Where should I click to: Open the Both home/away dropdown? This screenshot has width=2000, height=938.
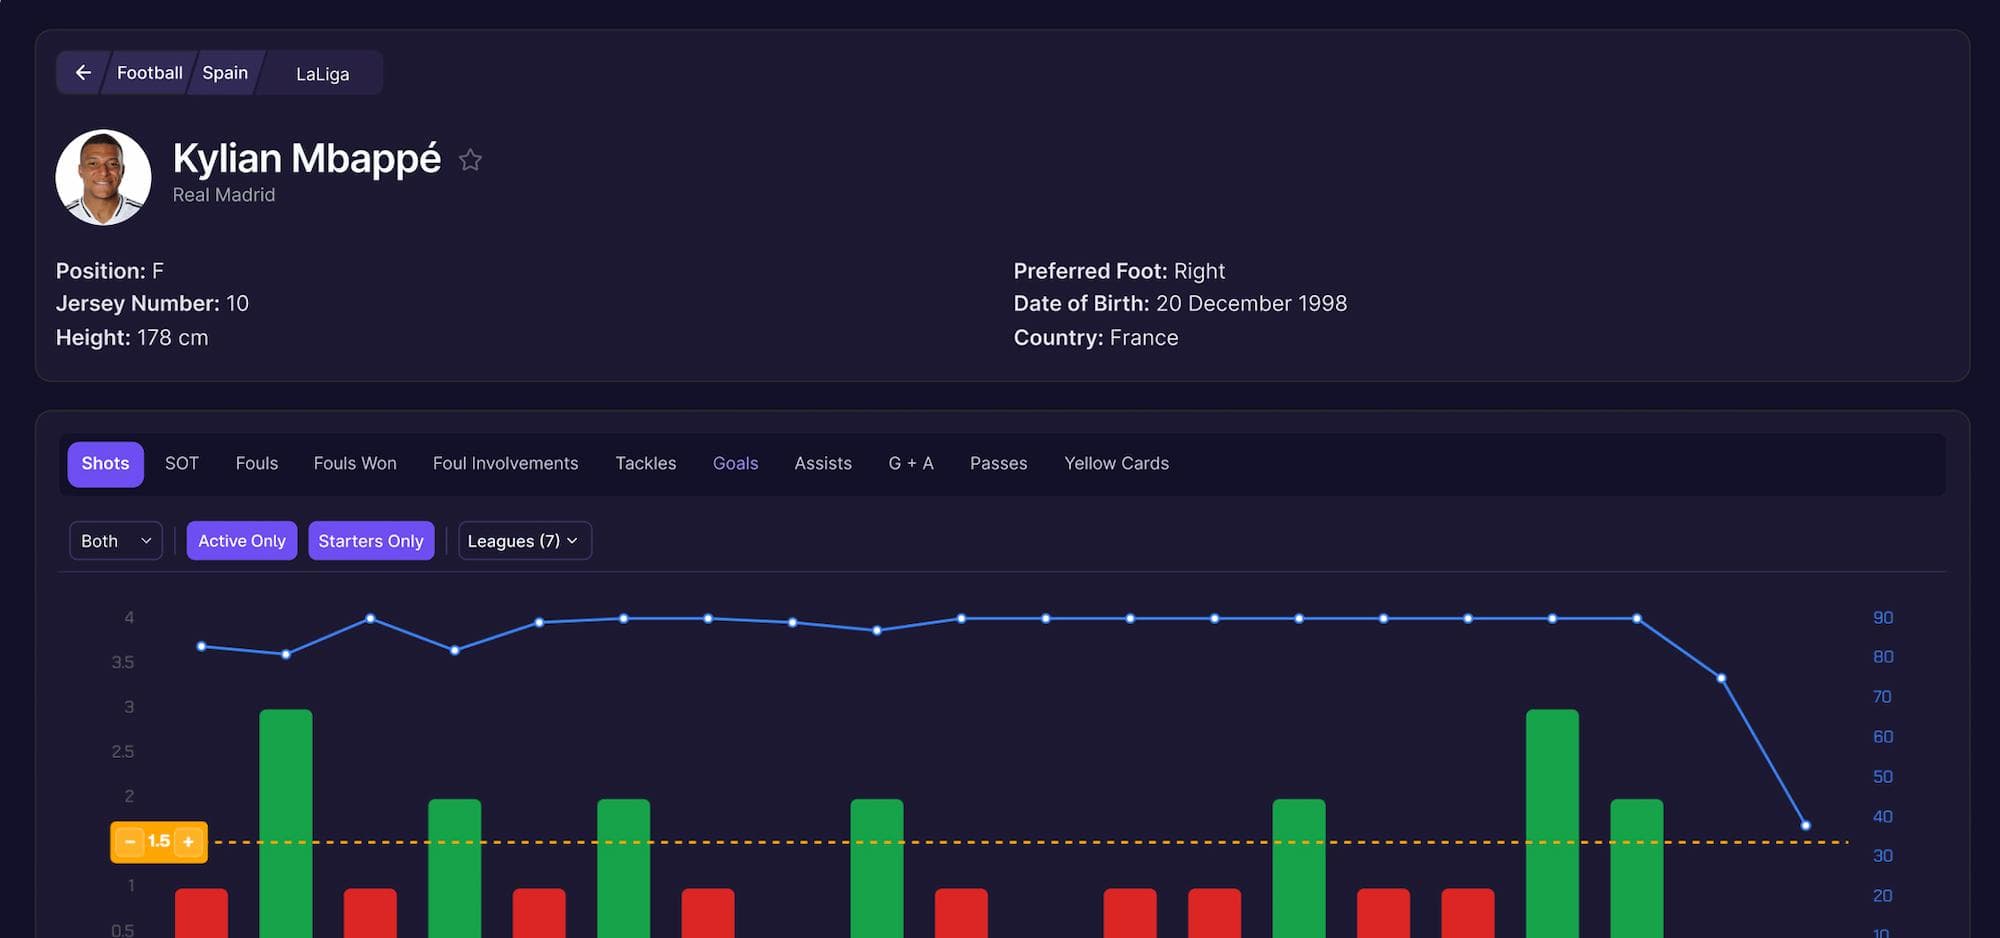tap(115, 540)
